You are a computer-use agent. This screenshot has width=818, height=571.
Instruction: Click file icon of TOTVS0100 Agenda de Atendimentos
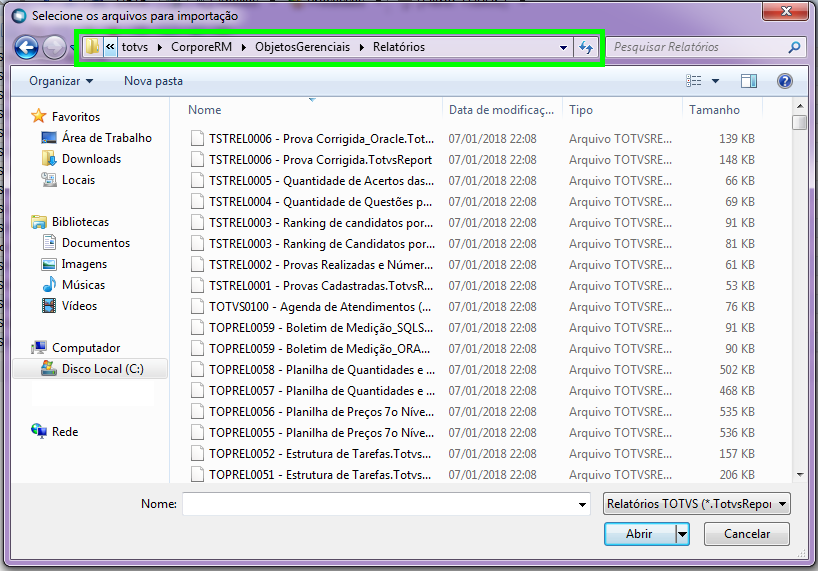tap(197, 306)
